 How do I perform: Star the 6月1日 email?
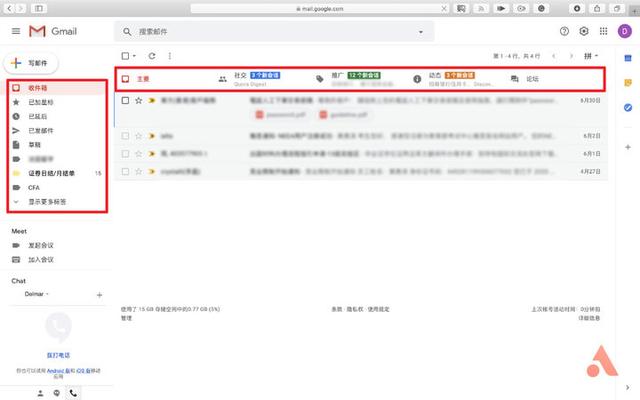tap(139, 154)
